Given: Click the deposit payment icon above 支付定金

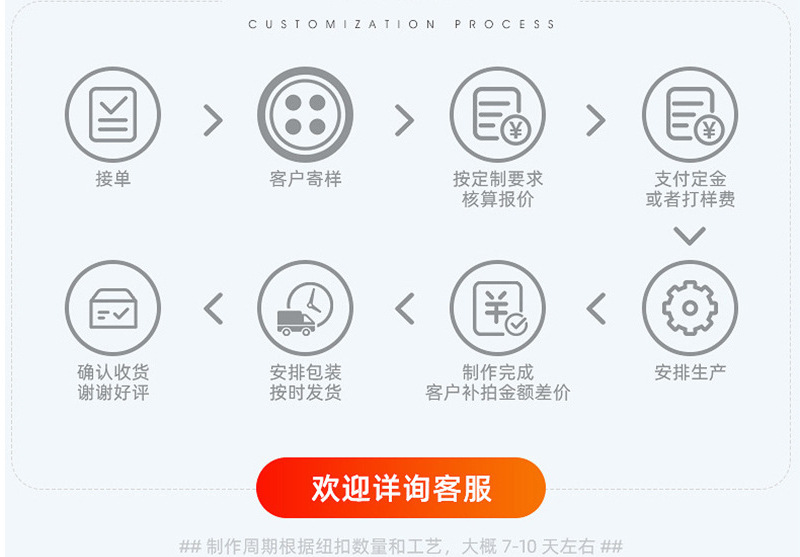Looking at the screenshot, I should 690,115.
